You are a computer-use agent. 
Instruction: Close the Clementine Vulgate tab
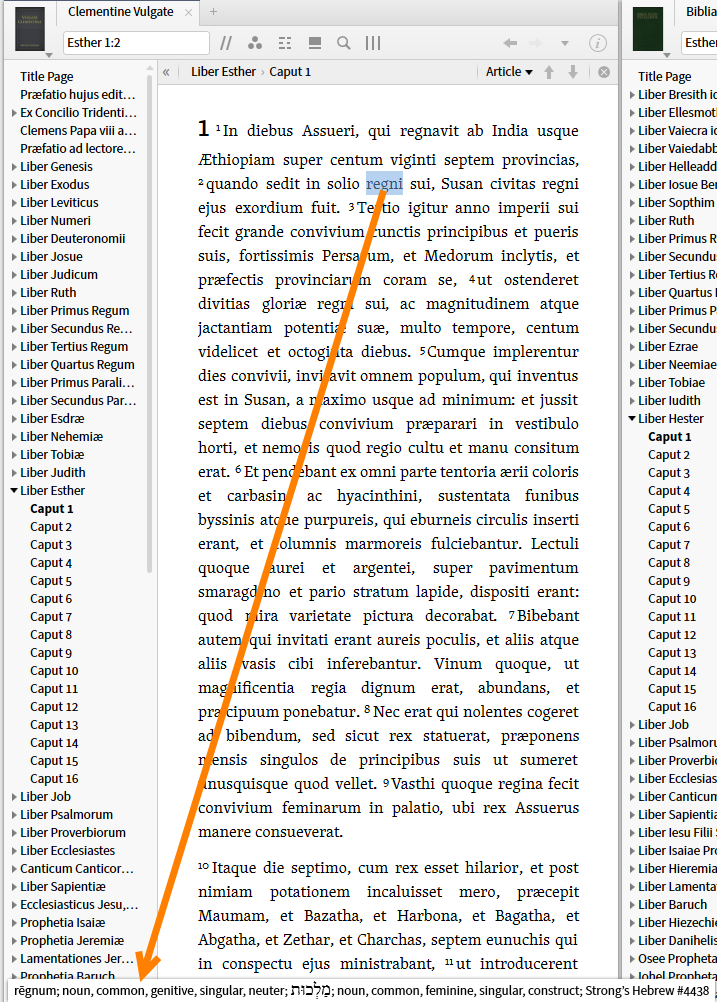click(189, 12)
